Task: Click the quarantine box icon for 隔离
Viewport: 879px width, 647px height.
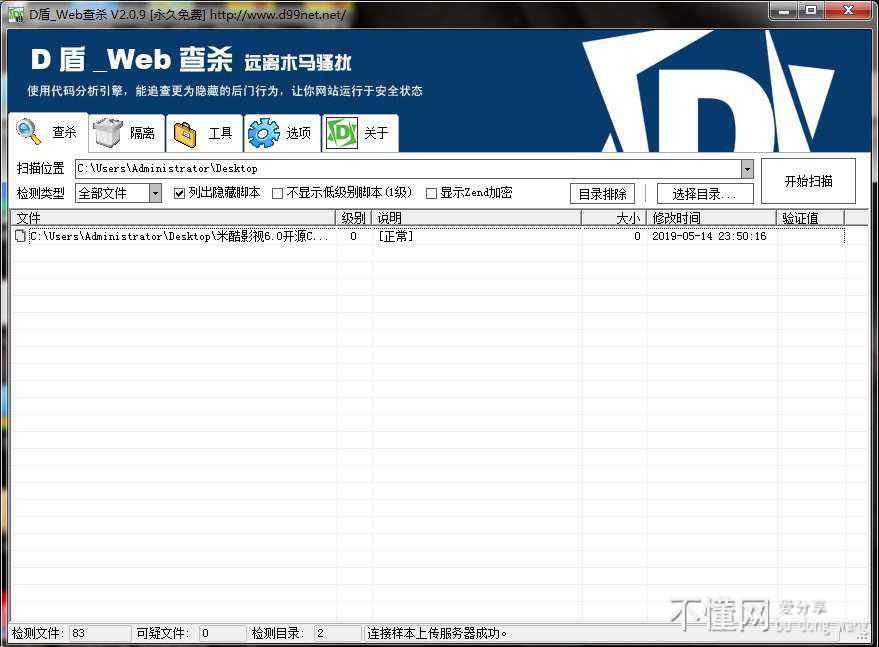Action: (107, 133)
